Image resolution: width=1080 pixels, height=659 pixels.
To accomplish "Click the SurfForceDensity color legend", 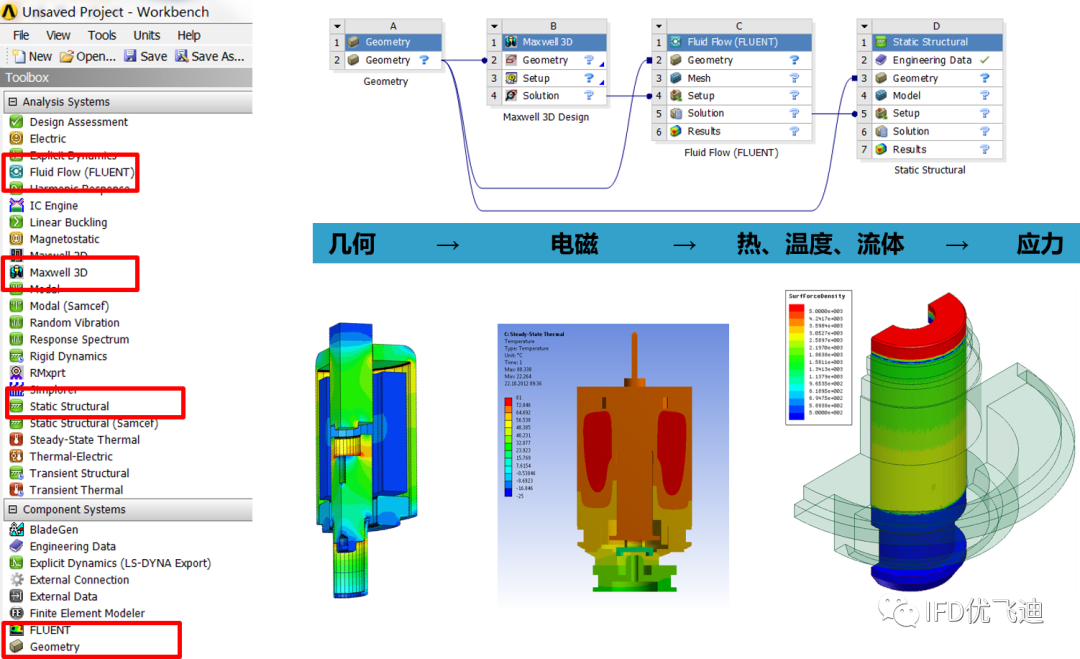I will pyautogui.click(x=818, y=357).
